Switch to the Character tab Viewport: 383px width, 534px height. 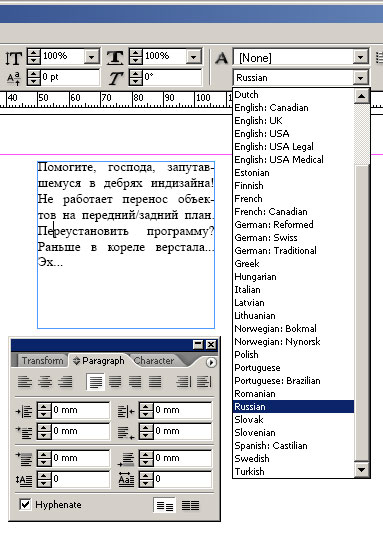pos(154,361)
